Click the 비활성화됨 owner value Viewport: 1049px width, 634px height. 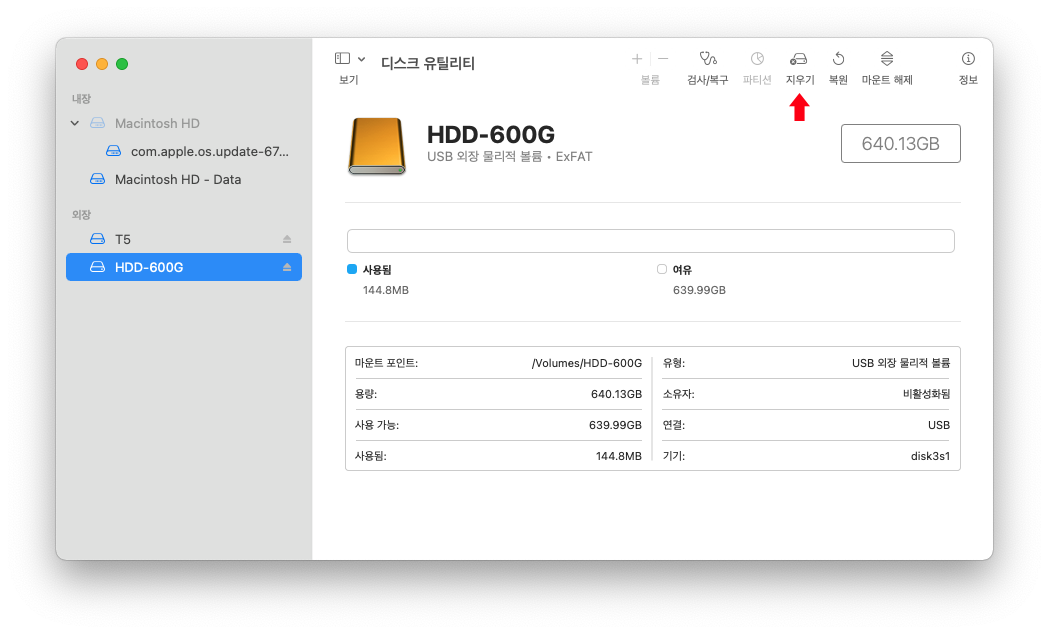click(927, 394)
